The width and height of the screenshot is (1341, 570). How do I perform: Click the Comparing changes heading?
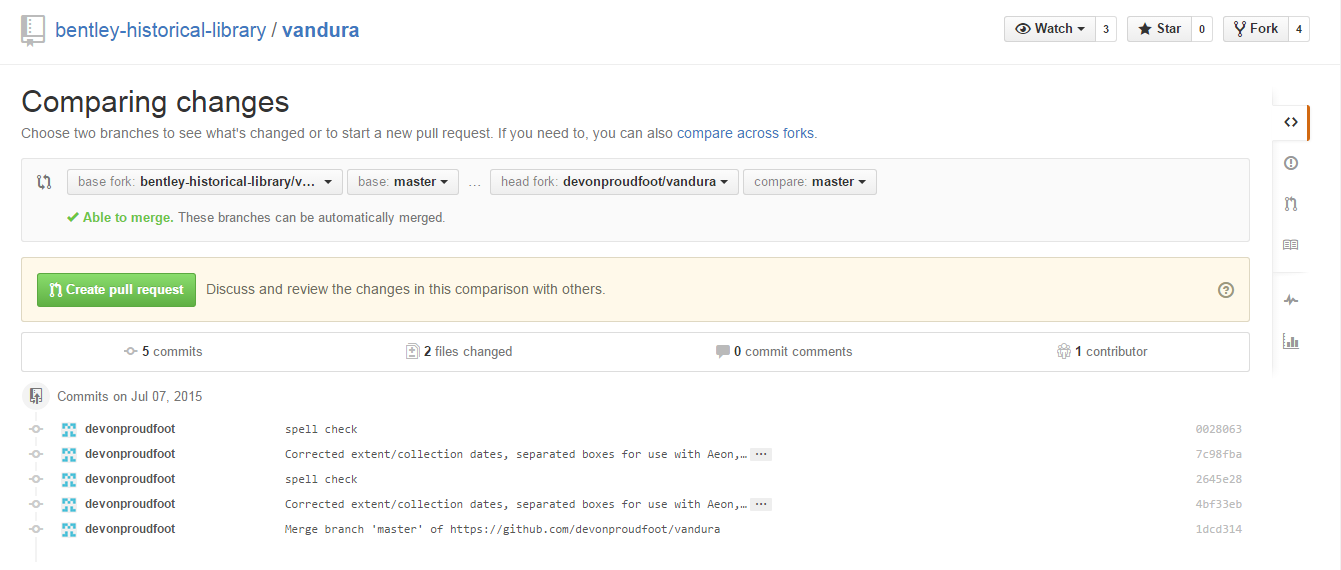point(155,102)
